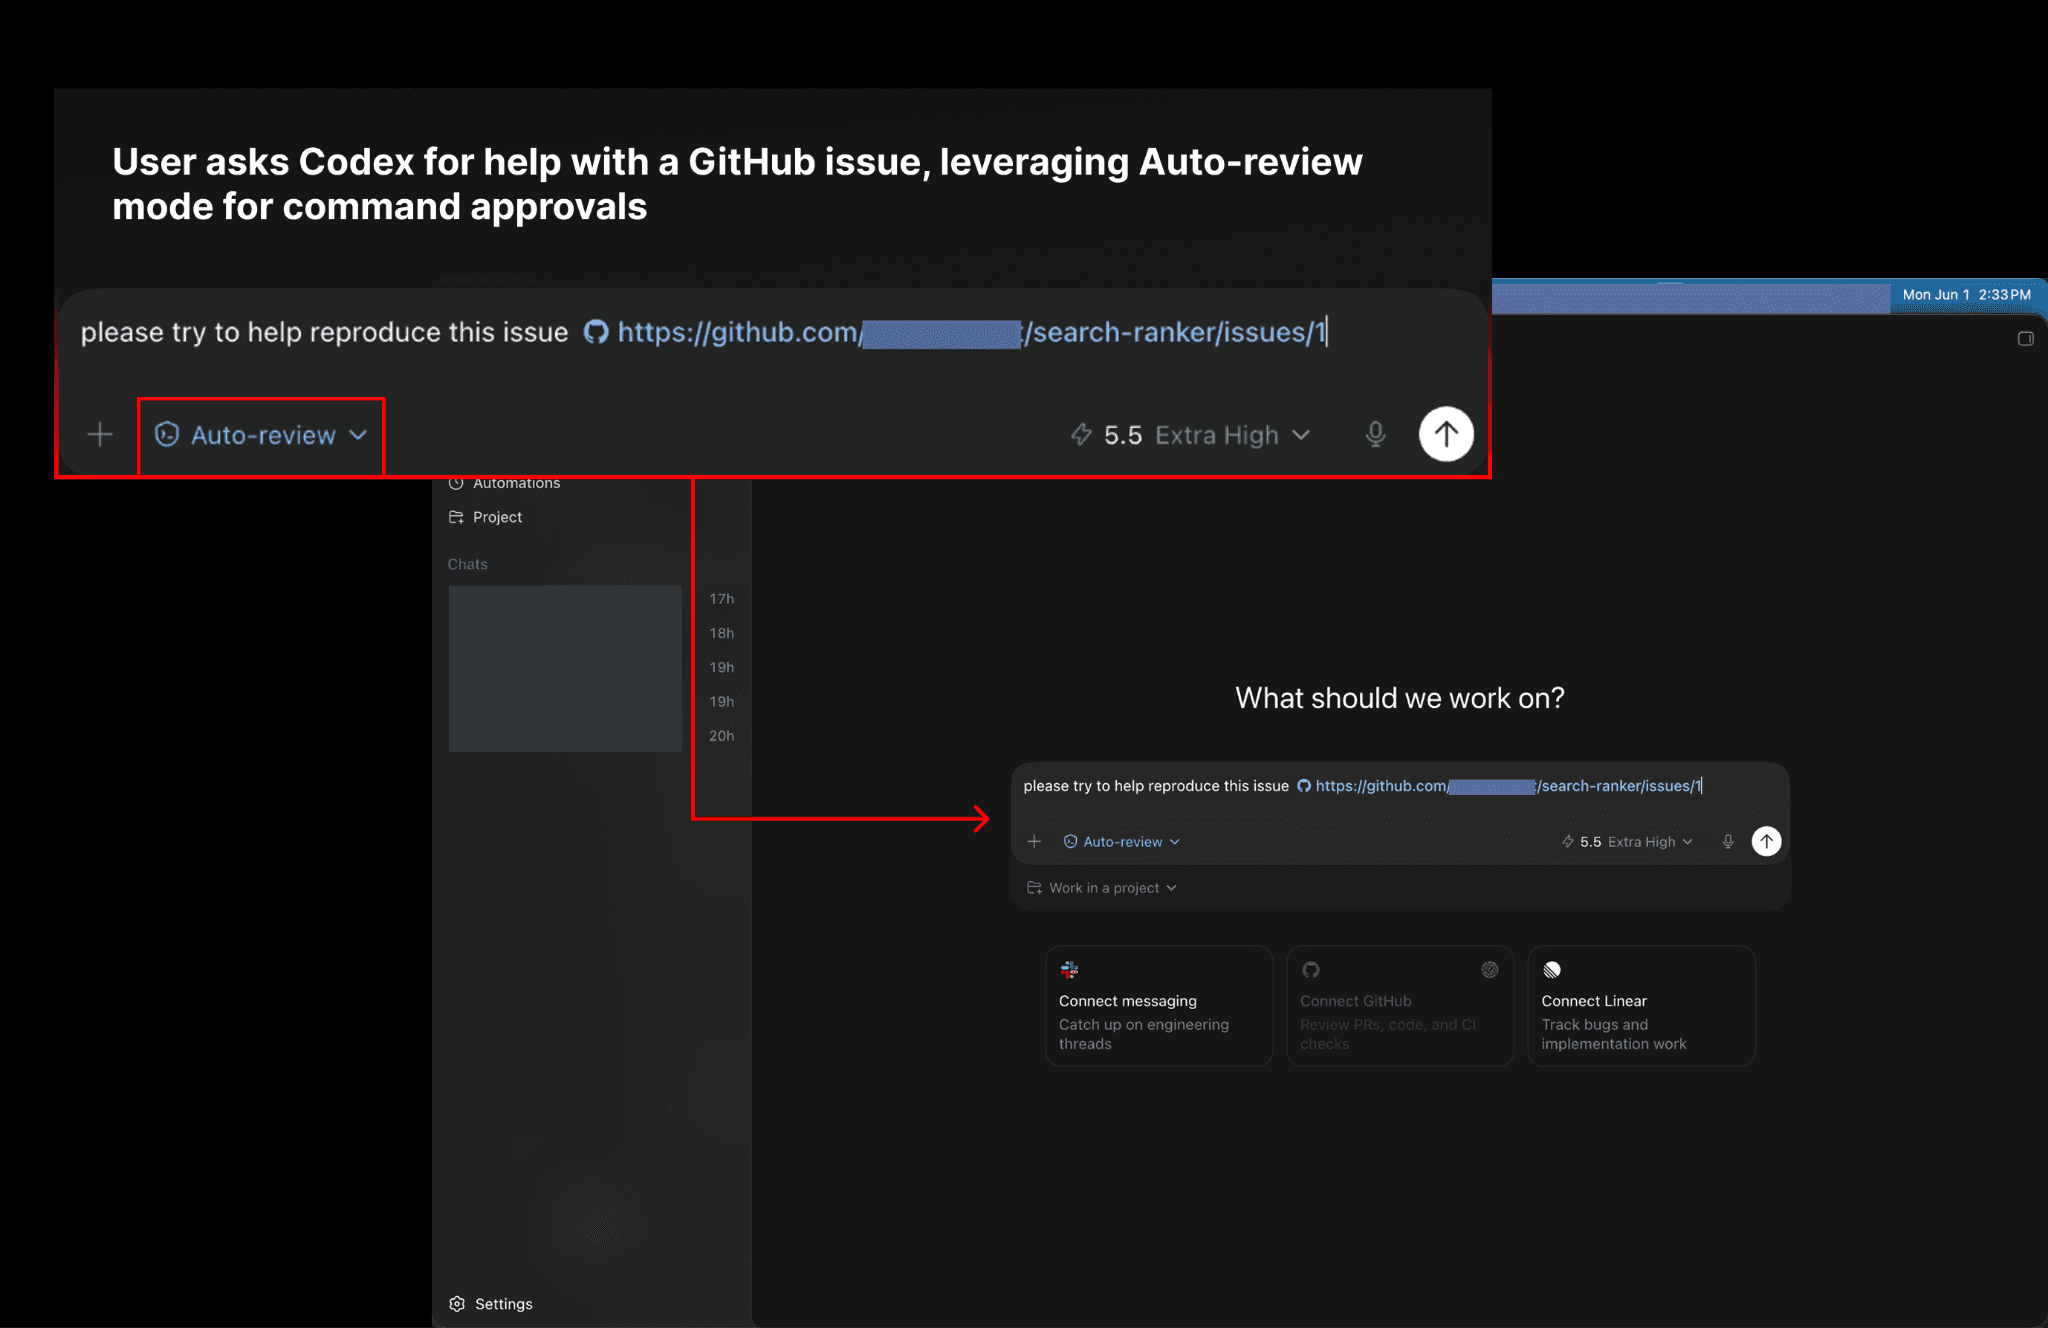Open the Connect Linear card
This screenshot has width=2048, height=1328.
1641,1006
